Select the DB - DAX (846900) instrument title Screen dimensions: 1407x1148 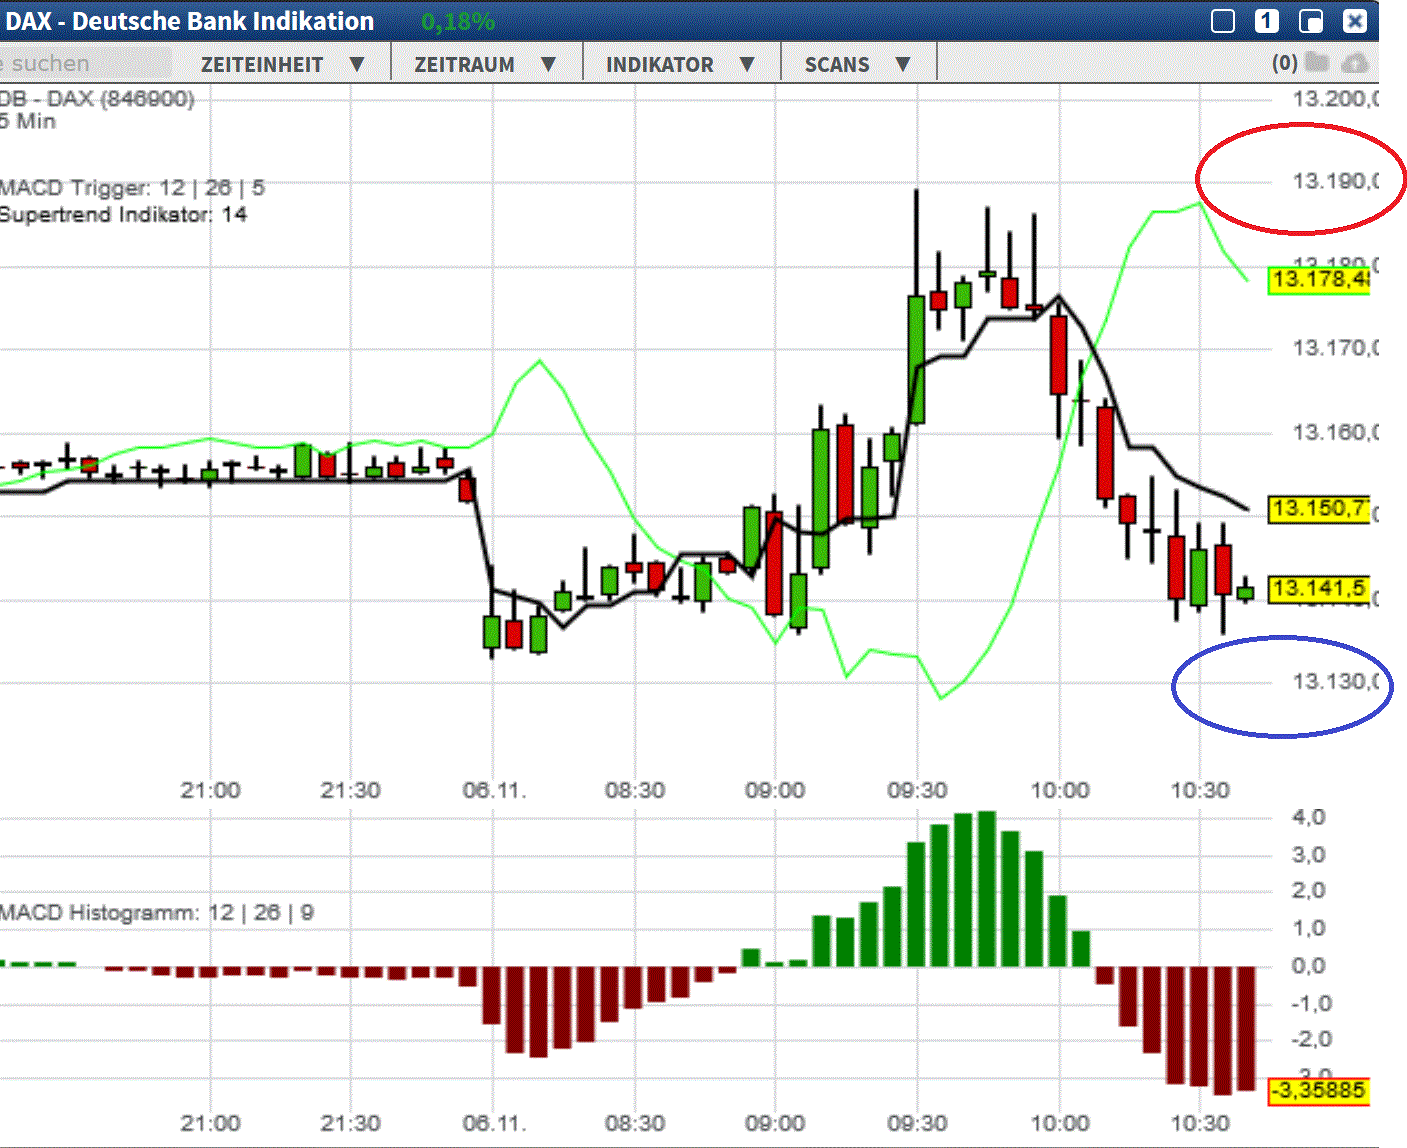97,98
